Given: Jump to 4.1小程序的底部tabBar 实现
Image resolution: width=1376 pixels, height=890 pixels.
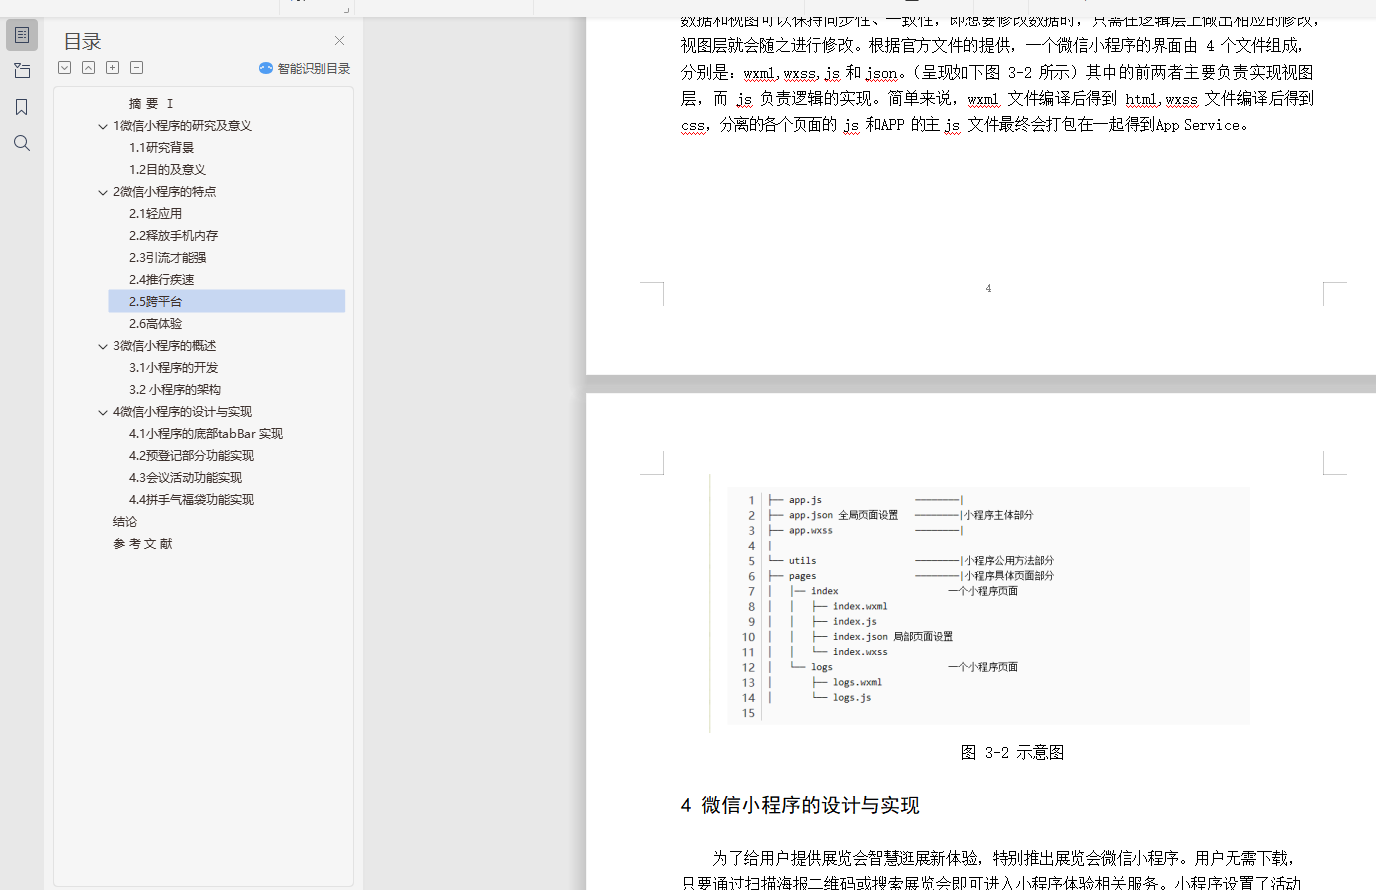Looking at the screenshot, I should pyautogui.click(x=206, y=433).
